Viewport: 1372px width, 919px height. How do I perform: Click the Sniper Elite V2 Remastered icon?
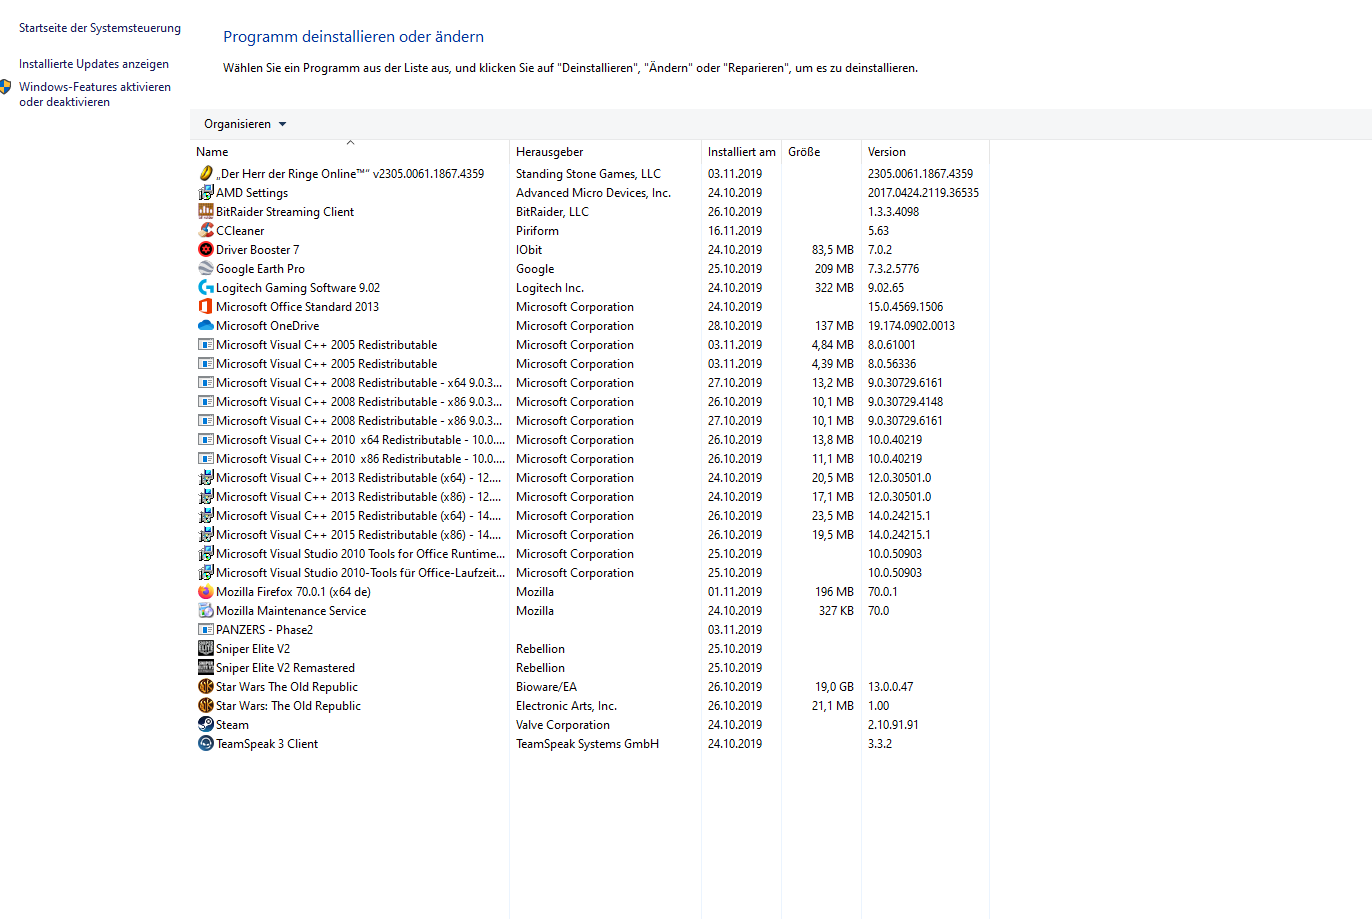click(x=206, y=667)
